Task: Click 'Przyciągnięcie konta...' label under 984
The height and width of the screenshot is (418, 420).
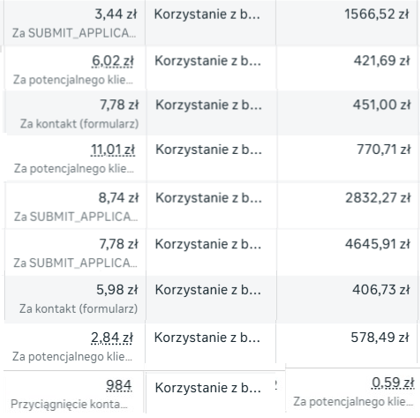Action: click(69, 404)
